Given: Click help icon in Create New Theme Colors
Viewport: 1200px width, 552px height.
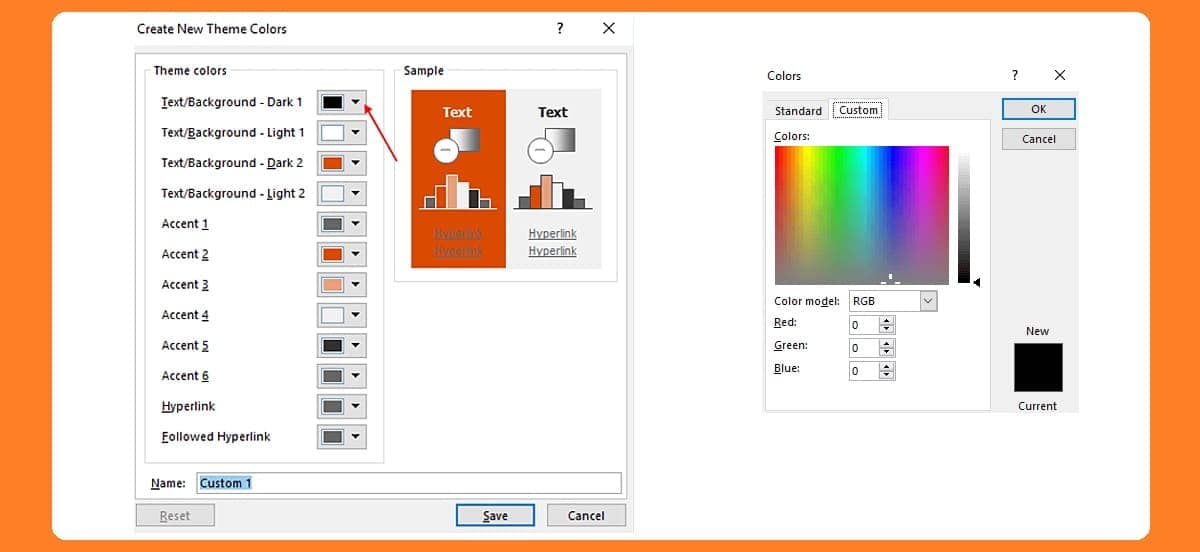Looking at the screenshot, I should tap(560, 29).
